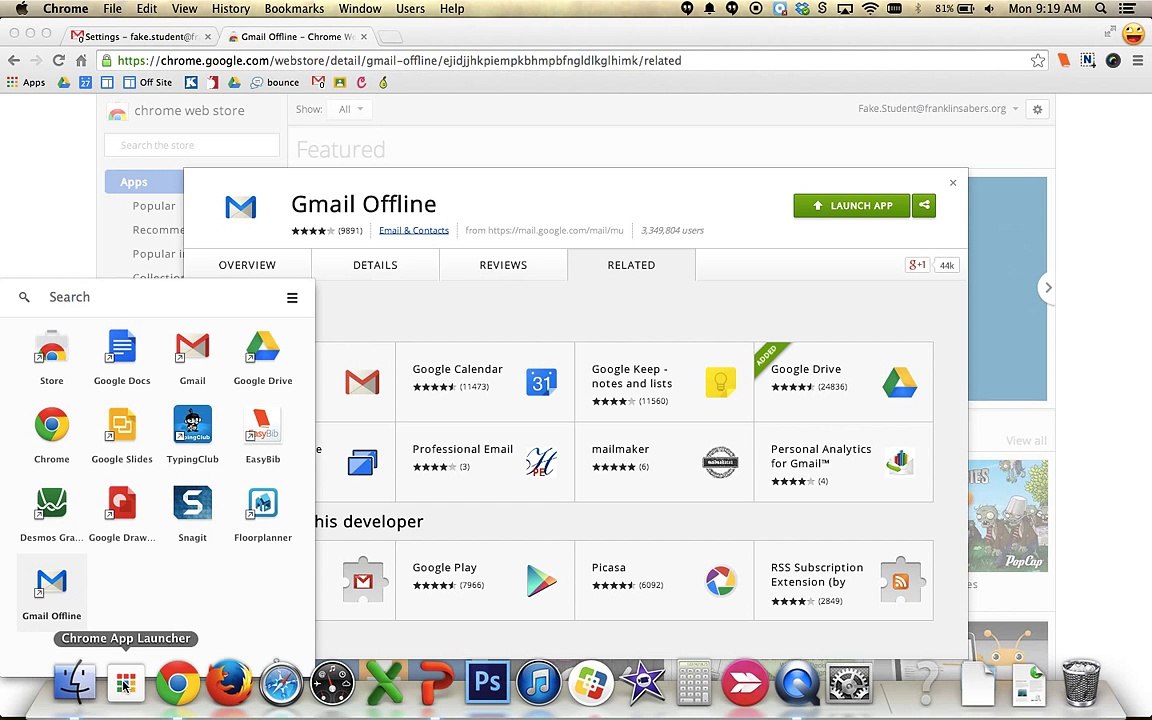The width and height of the screenshot is (1152, 720).
Task: Switch to the Settings browser tab
Action: pos(141,36)
